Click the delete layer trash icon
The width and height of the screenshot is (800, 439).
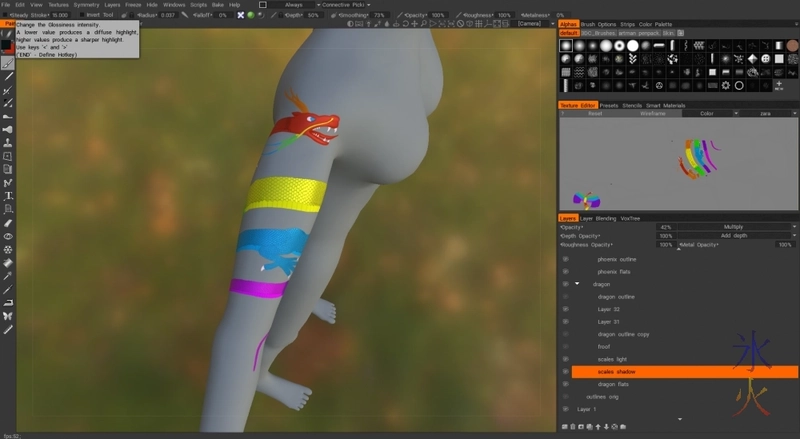[572, 427]
